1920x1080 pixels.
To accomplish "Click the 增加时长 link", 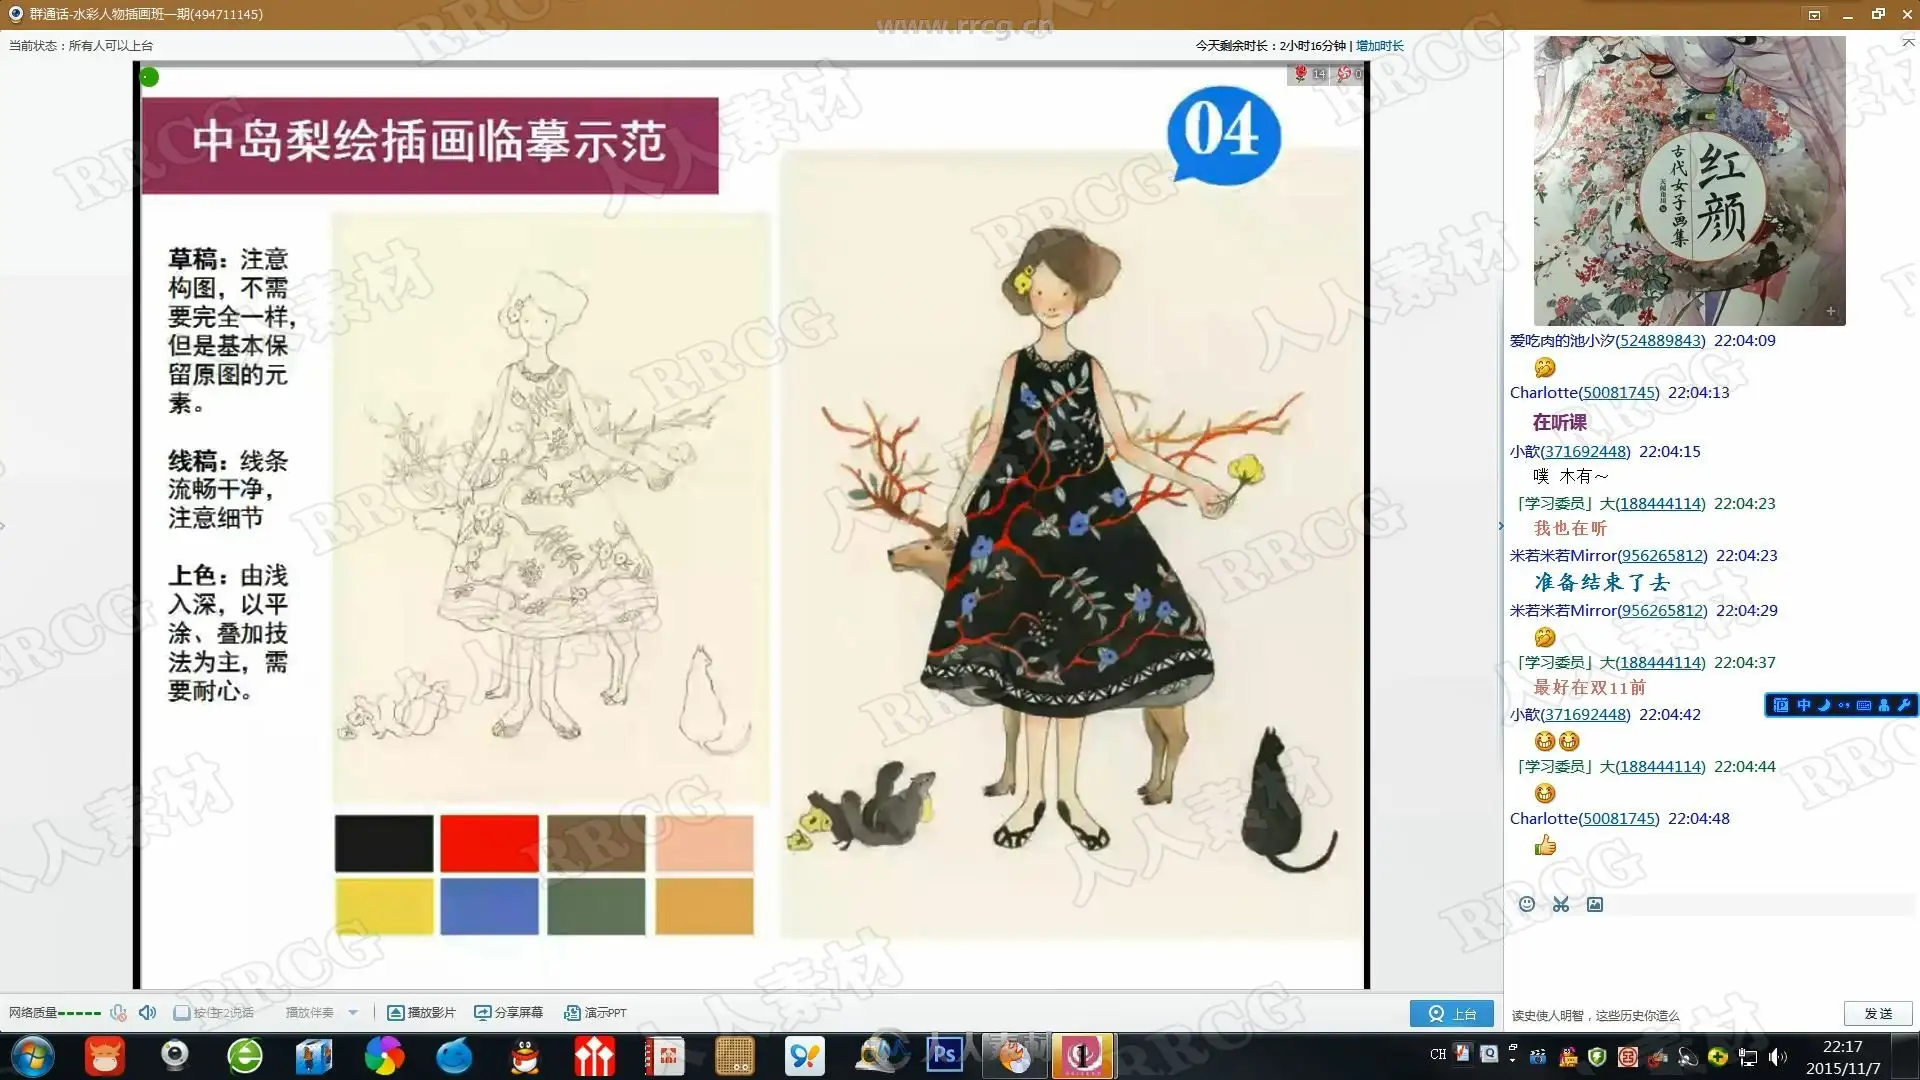I will [1380, 45].
